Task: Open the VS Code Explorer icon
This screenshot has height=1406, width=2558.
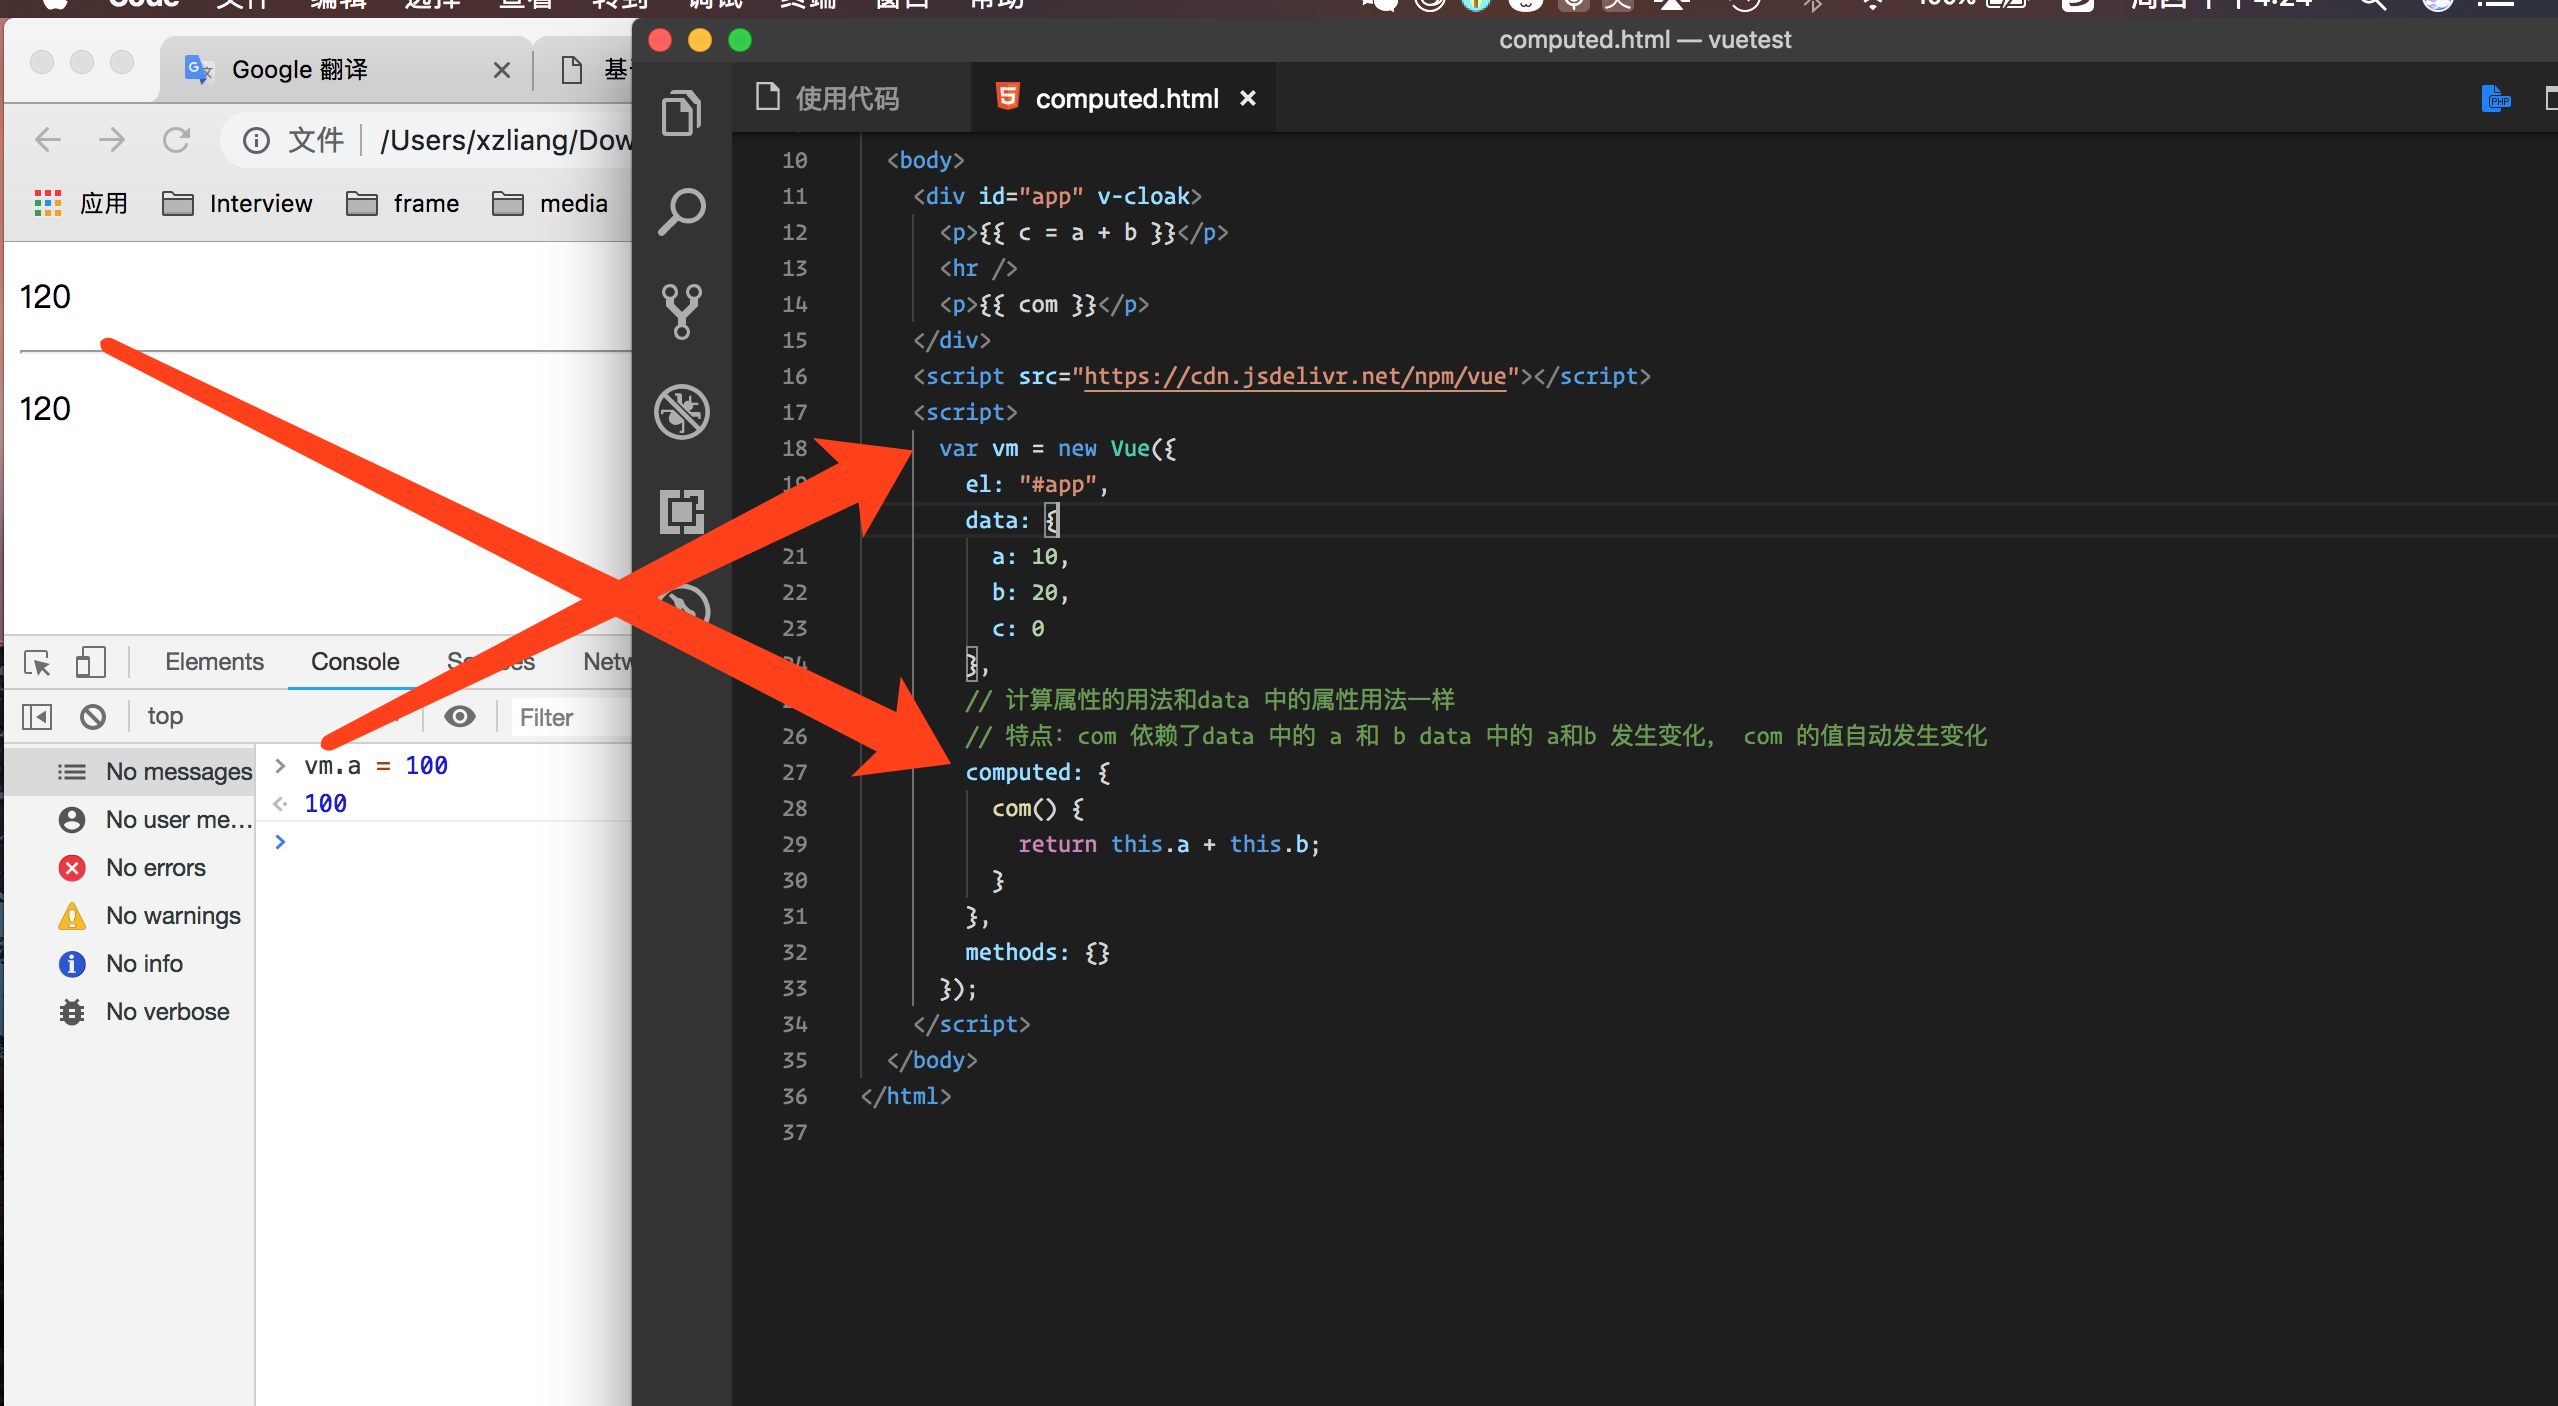Action: tap(682, 113)
